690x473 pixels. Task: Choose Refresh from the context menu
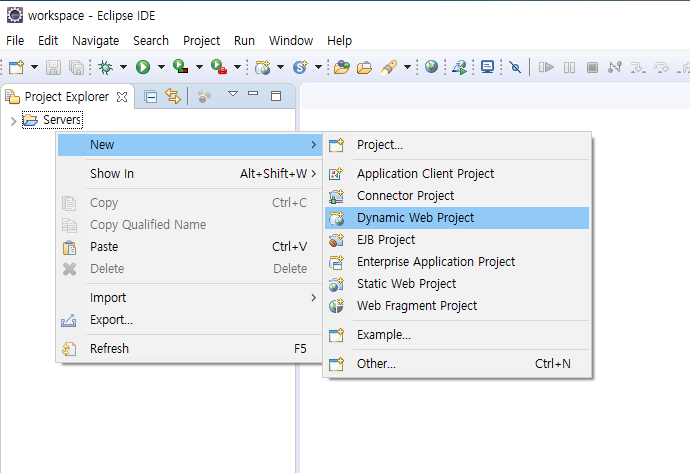(x=190, y=349)
